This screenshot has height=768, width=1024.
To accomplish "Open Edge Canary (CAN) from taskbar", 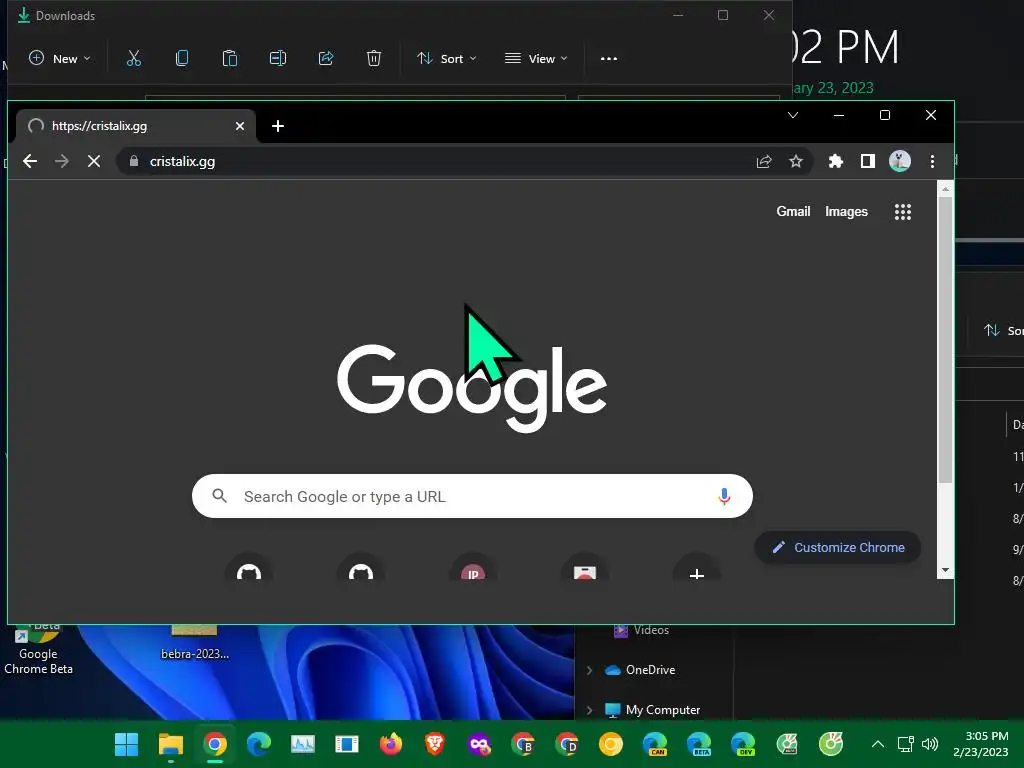I will tap(655, 744).
